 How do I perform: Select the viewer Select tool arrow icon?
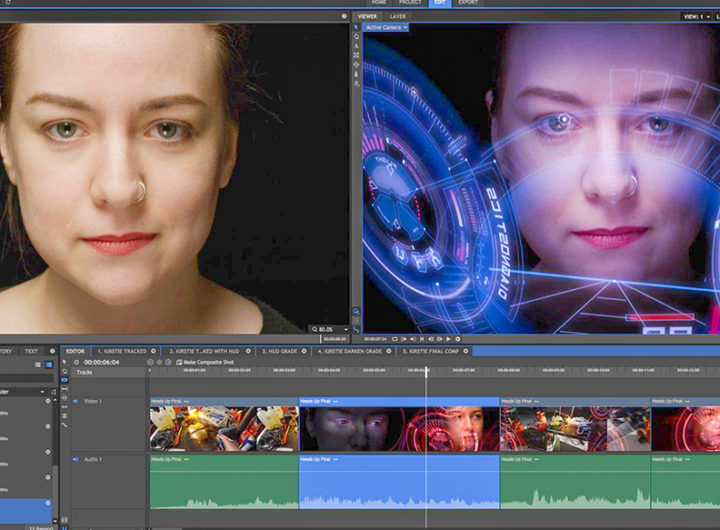coord(356,27)
